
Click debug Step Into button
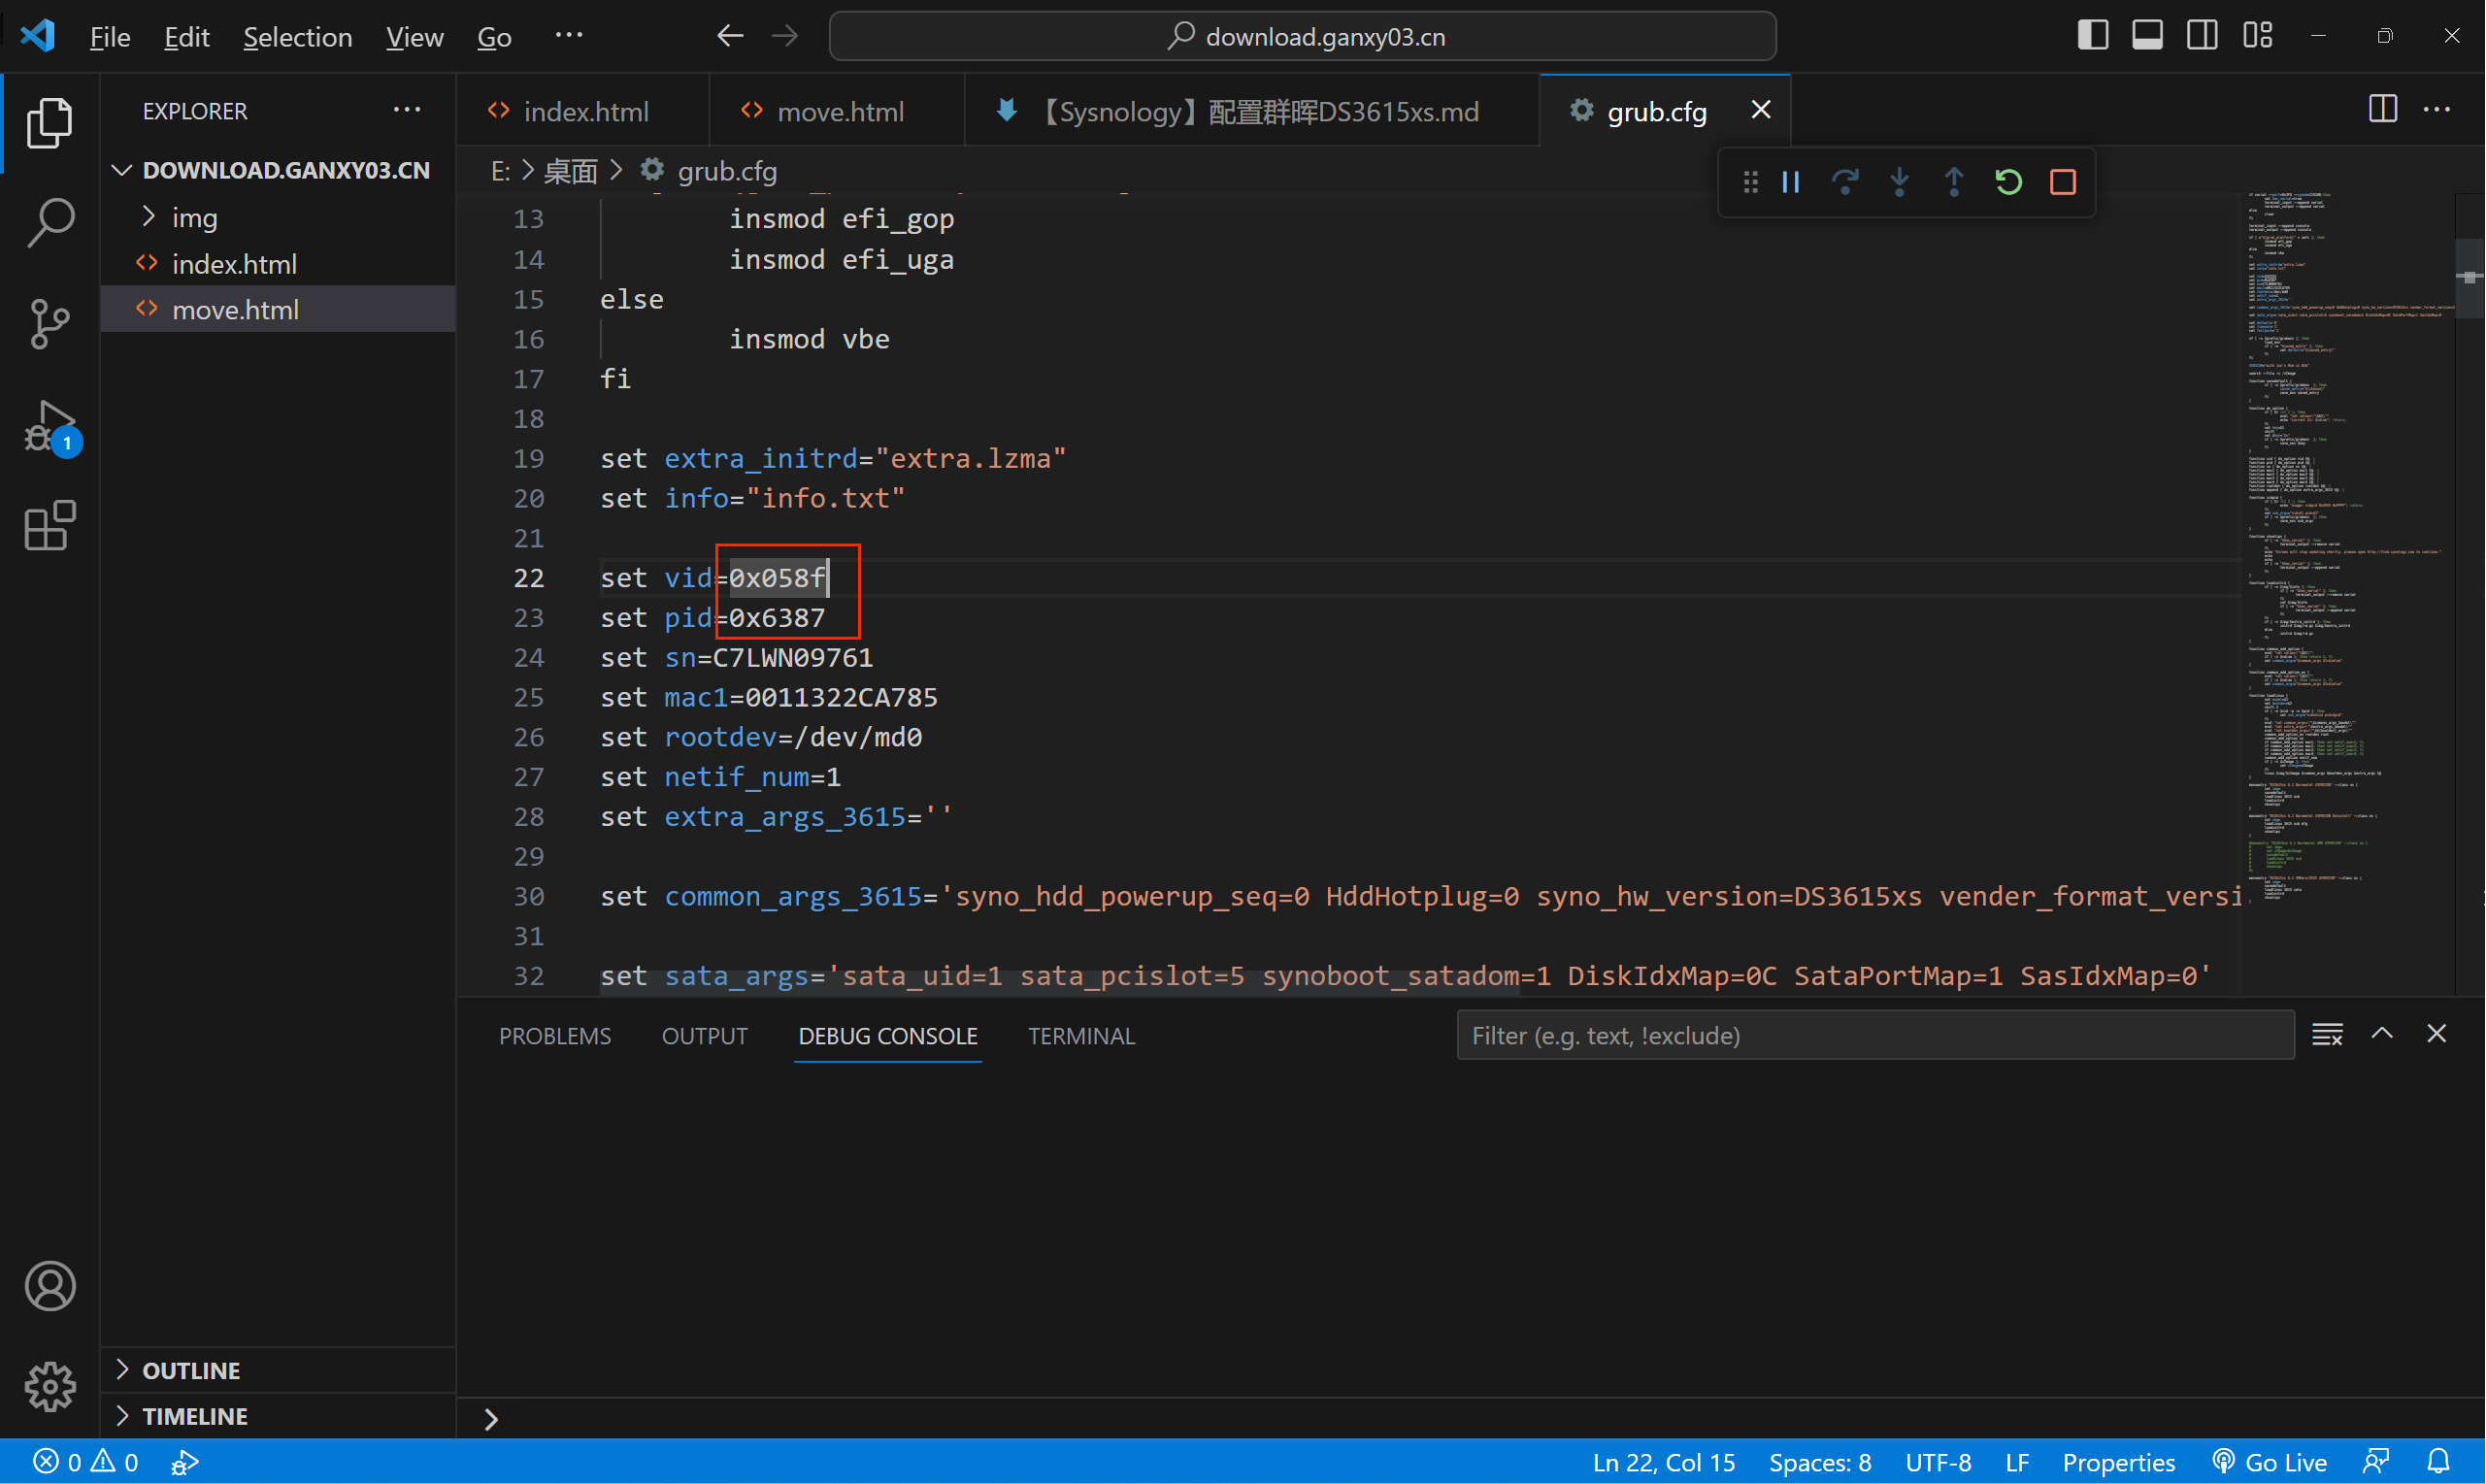click(x=1900, y=182)
